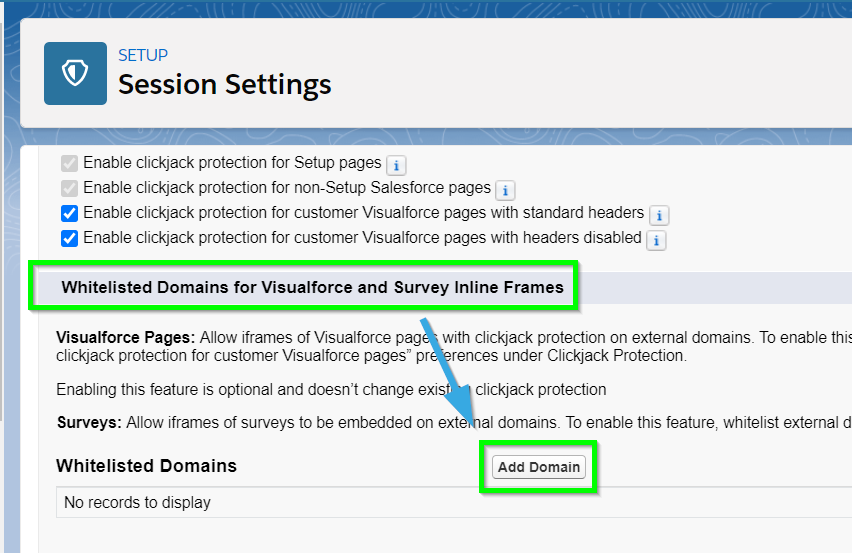This screenshot has height=553, width=852.
Task: Select the Whitelisted Domains list heading
Action: click(146, 466)
